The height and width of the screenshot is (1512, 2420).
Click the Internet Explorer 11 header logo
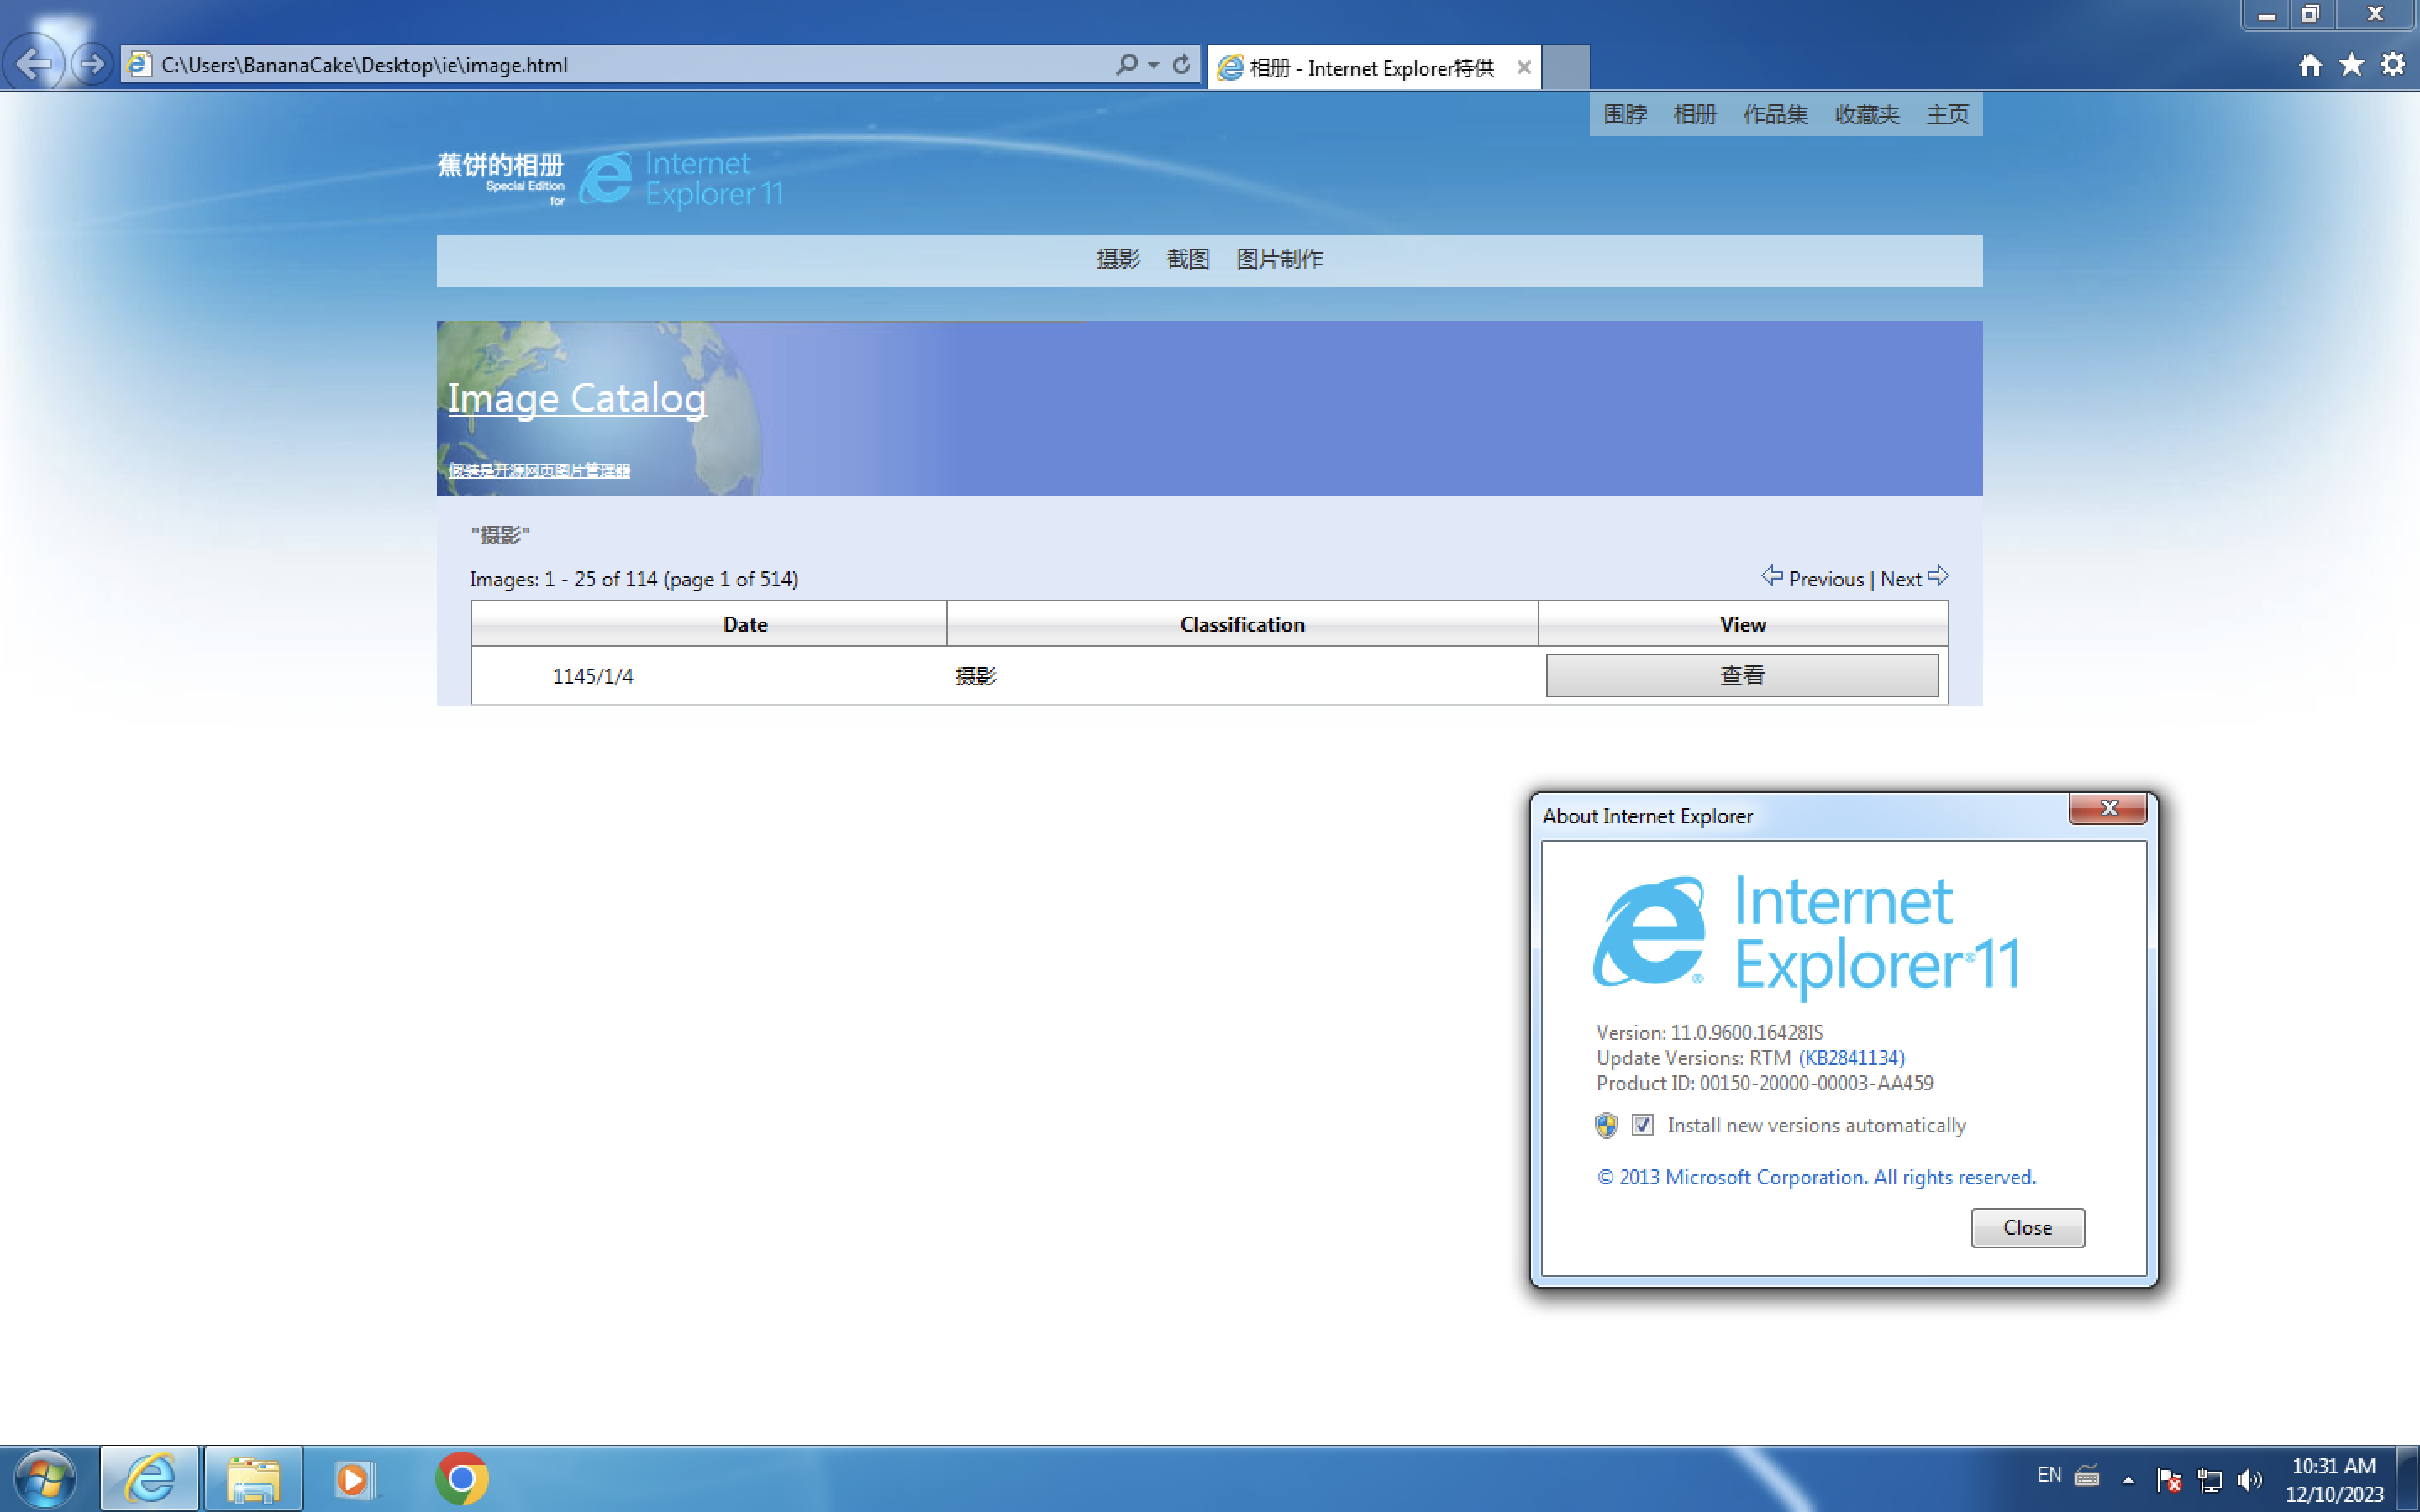(x=682, y=178)
